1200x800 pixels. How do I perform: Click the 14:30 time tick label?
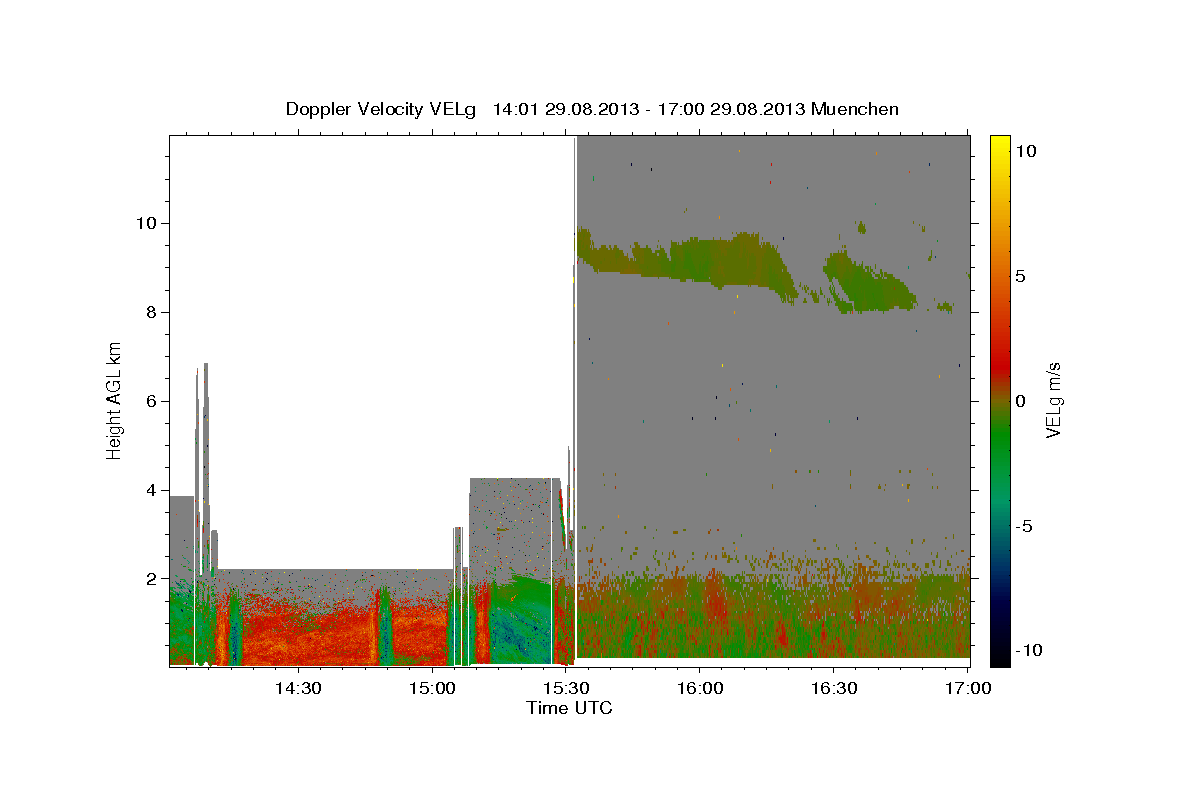point(297,688)
